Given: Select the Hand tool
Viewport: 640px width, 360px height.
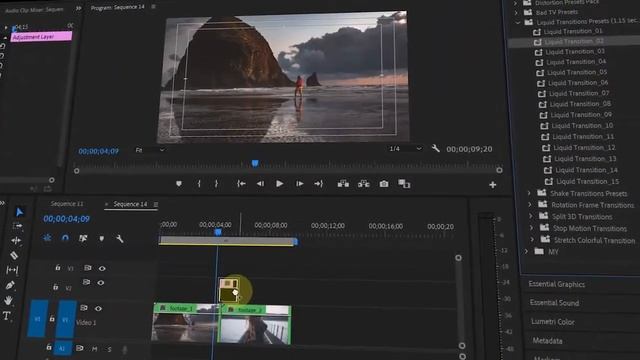Looking at the screenshot, I should [9, 300].
